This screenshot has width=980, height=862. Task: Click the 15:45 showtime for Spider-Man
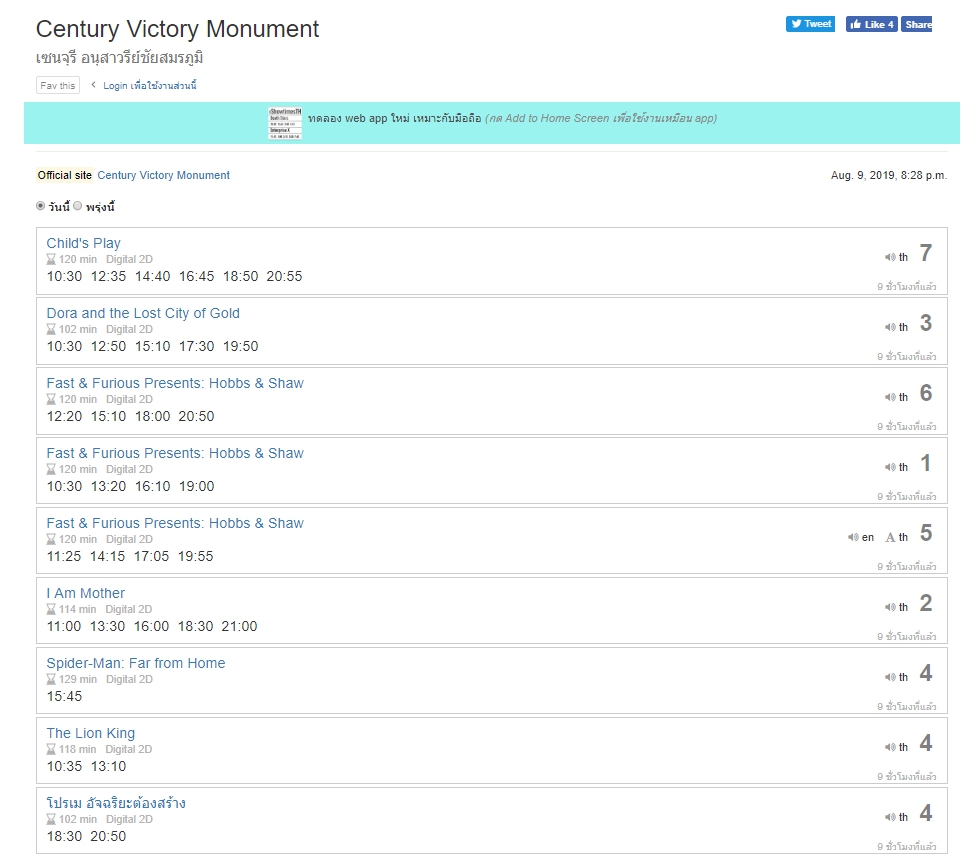(64, 696)
